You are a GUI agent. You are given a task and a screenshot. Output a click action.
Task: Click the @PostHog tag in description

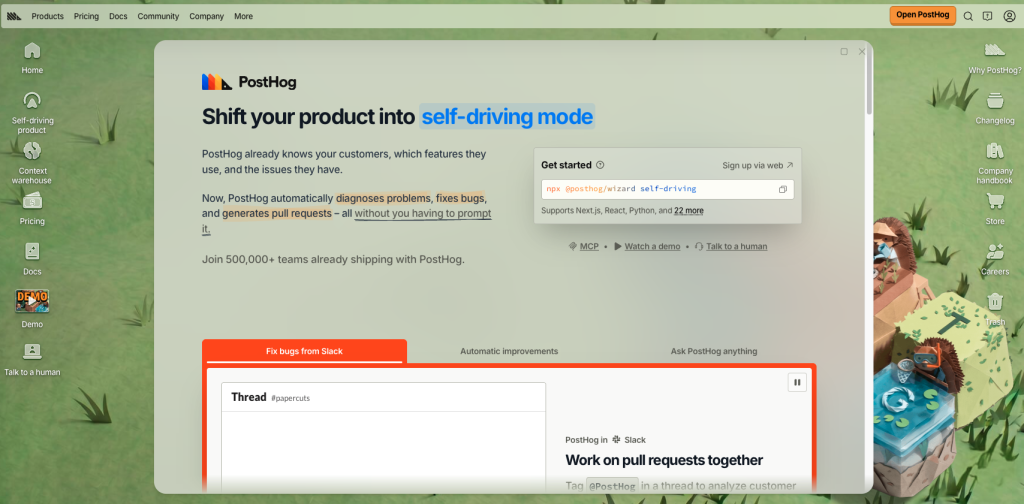pos(612,486)
